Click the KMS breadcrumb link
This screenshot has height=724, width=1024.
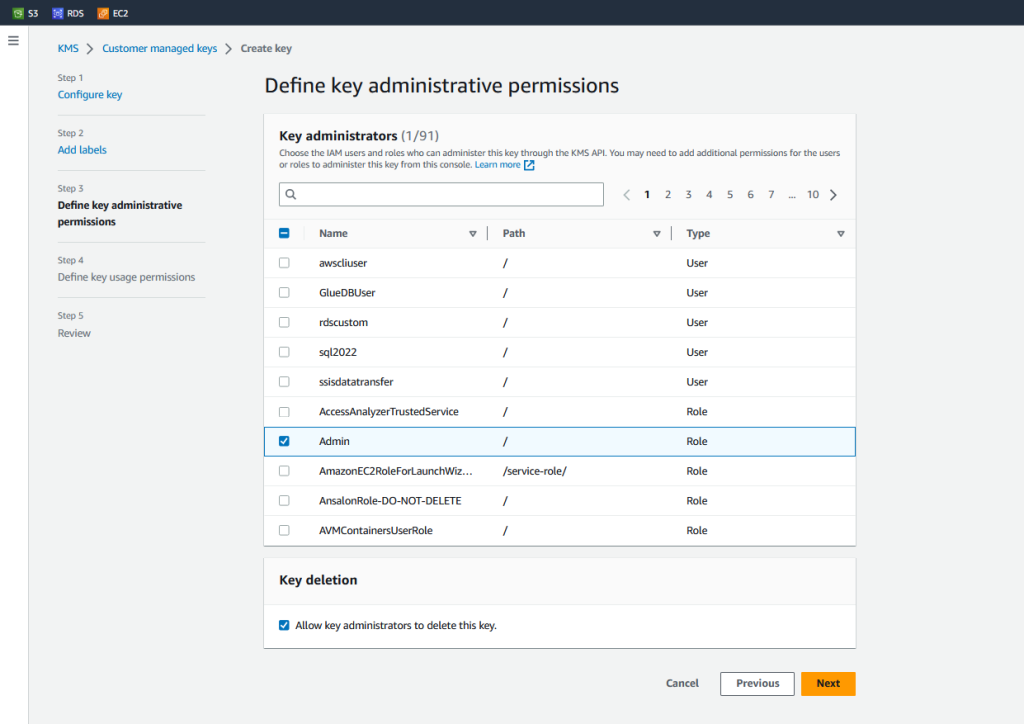point(68,48)
